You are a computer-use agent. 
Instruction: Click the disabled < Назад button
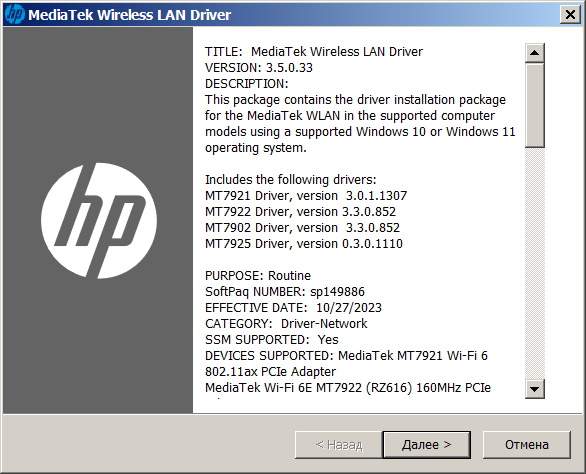[x=339, y=444]
